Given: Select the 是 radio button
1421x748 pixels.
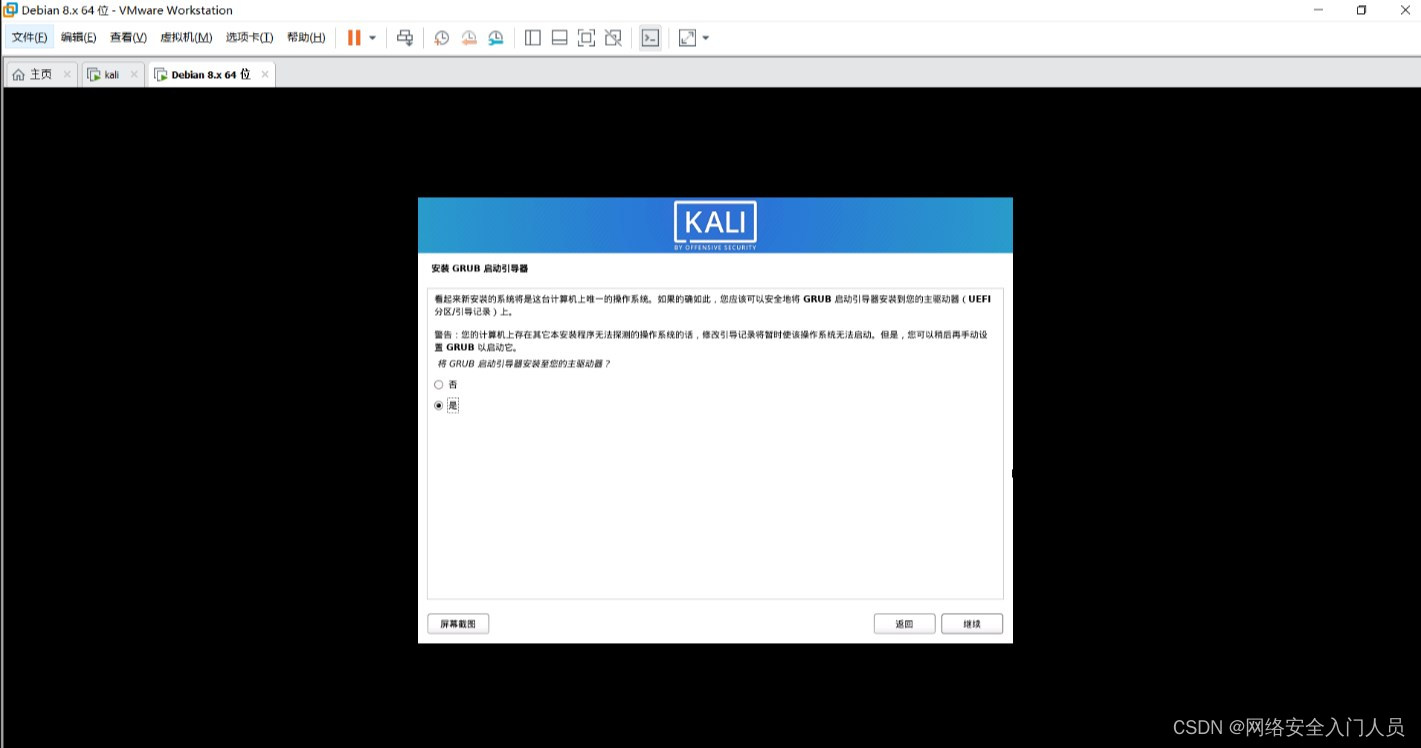Looking at the screenshot, I should click(438, 405).
